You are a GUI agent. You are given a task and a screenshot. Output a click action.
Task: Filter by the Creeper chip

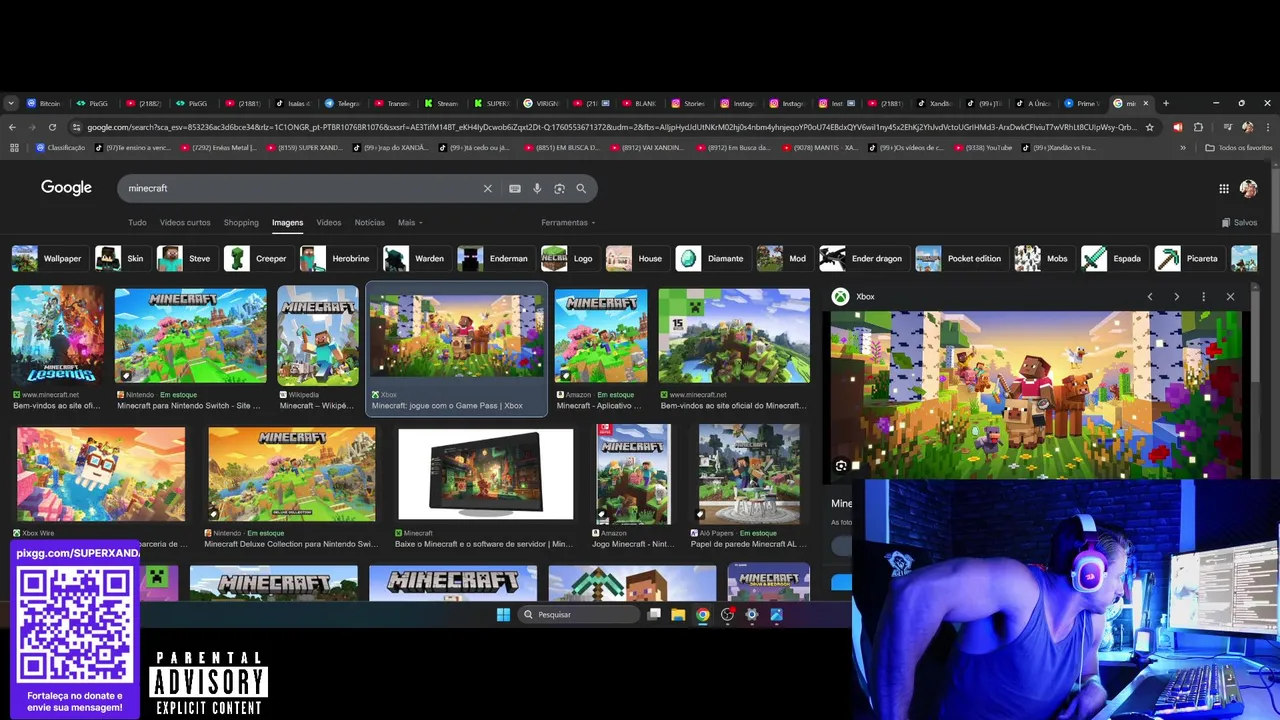(x=257, y=259)
